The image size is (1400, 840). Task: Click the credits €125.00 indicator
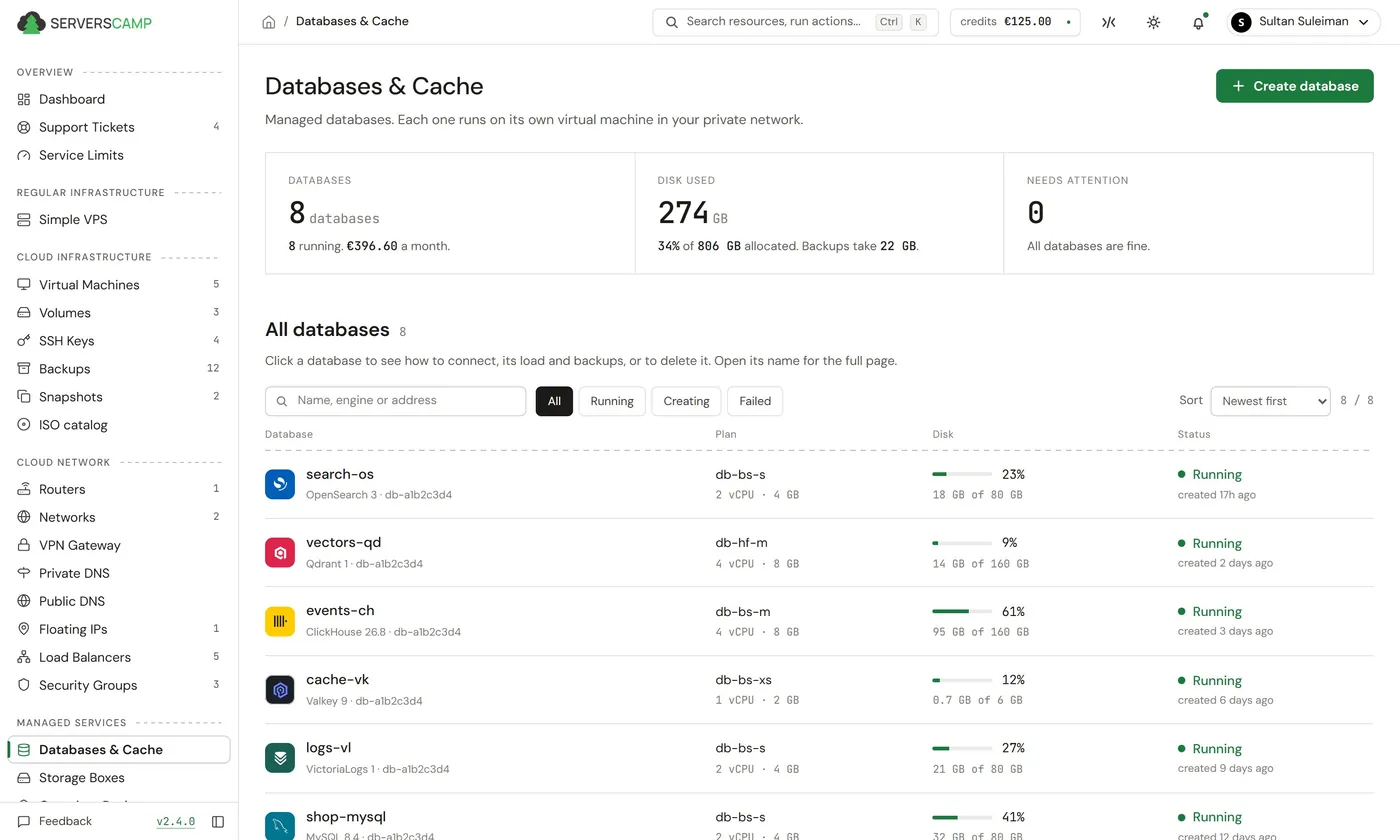click(x=1015, y=22)
